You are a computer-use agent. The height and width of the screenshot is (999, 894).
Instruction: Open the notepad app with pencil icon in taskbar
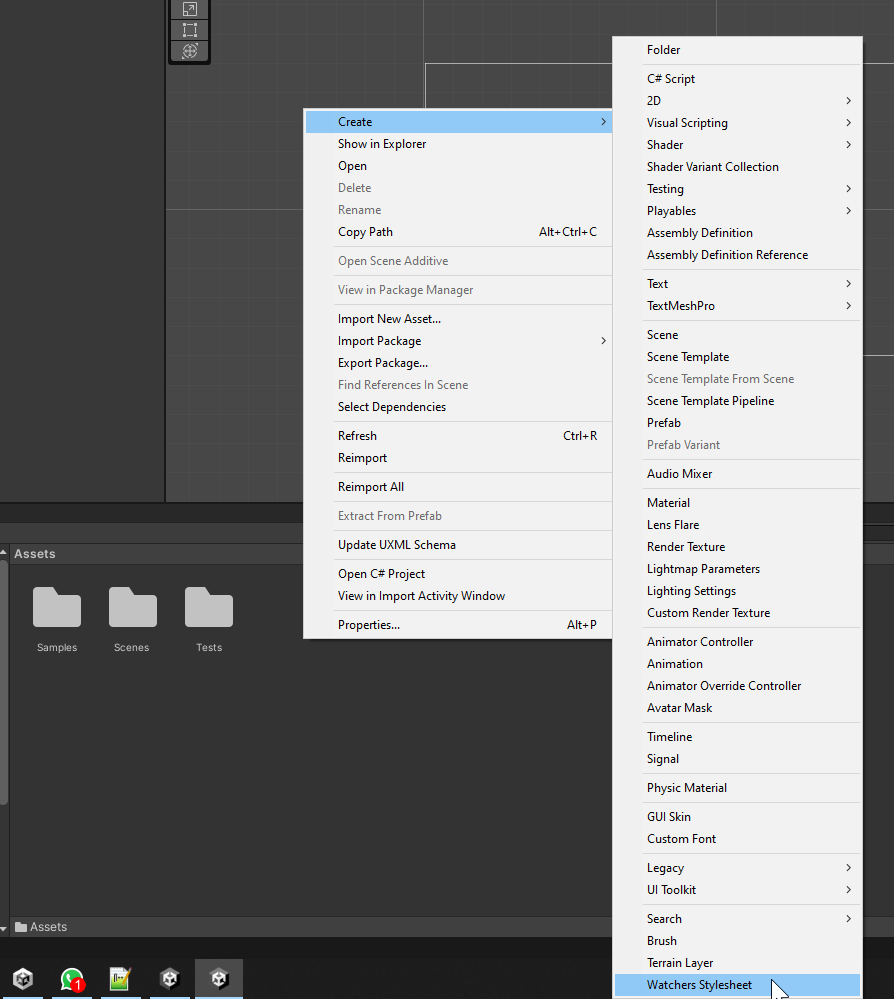pyautogui.click(x=121, y=979)
